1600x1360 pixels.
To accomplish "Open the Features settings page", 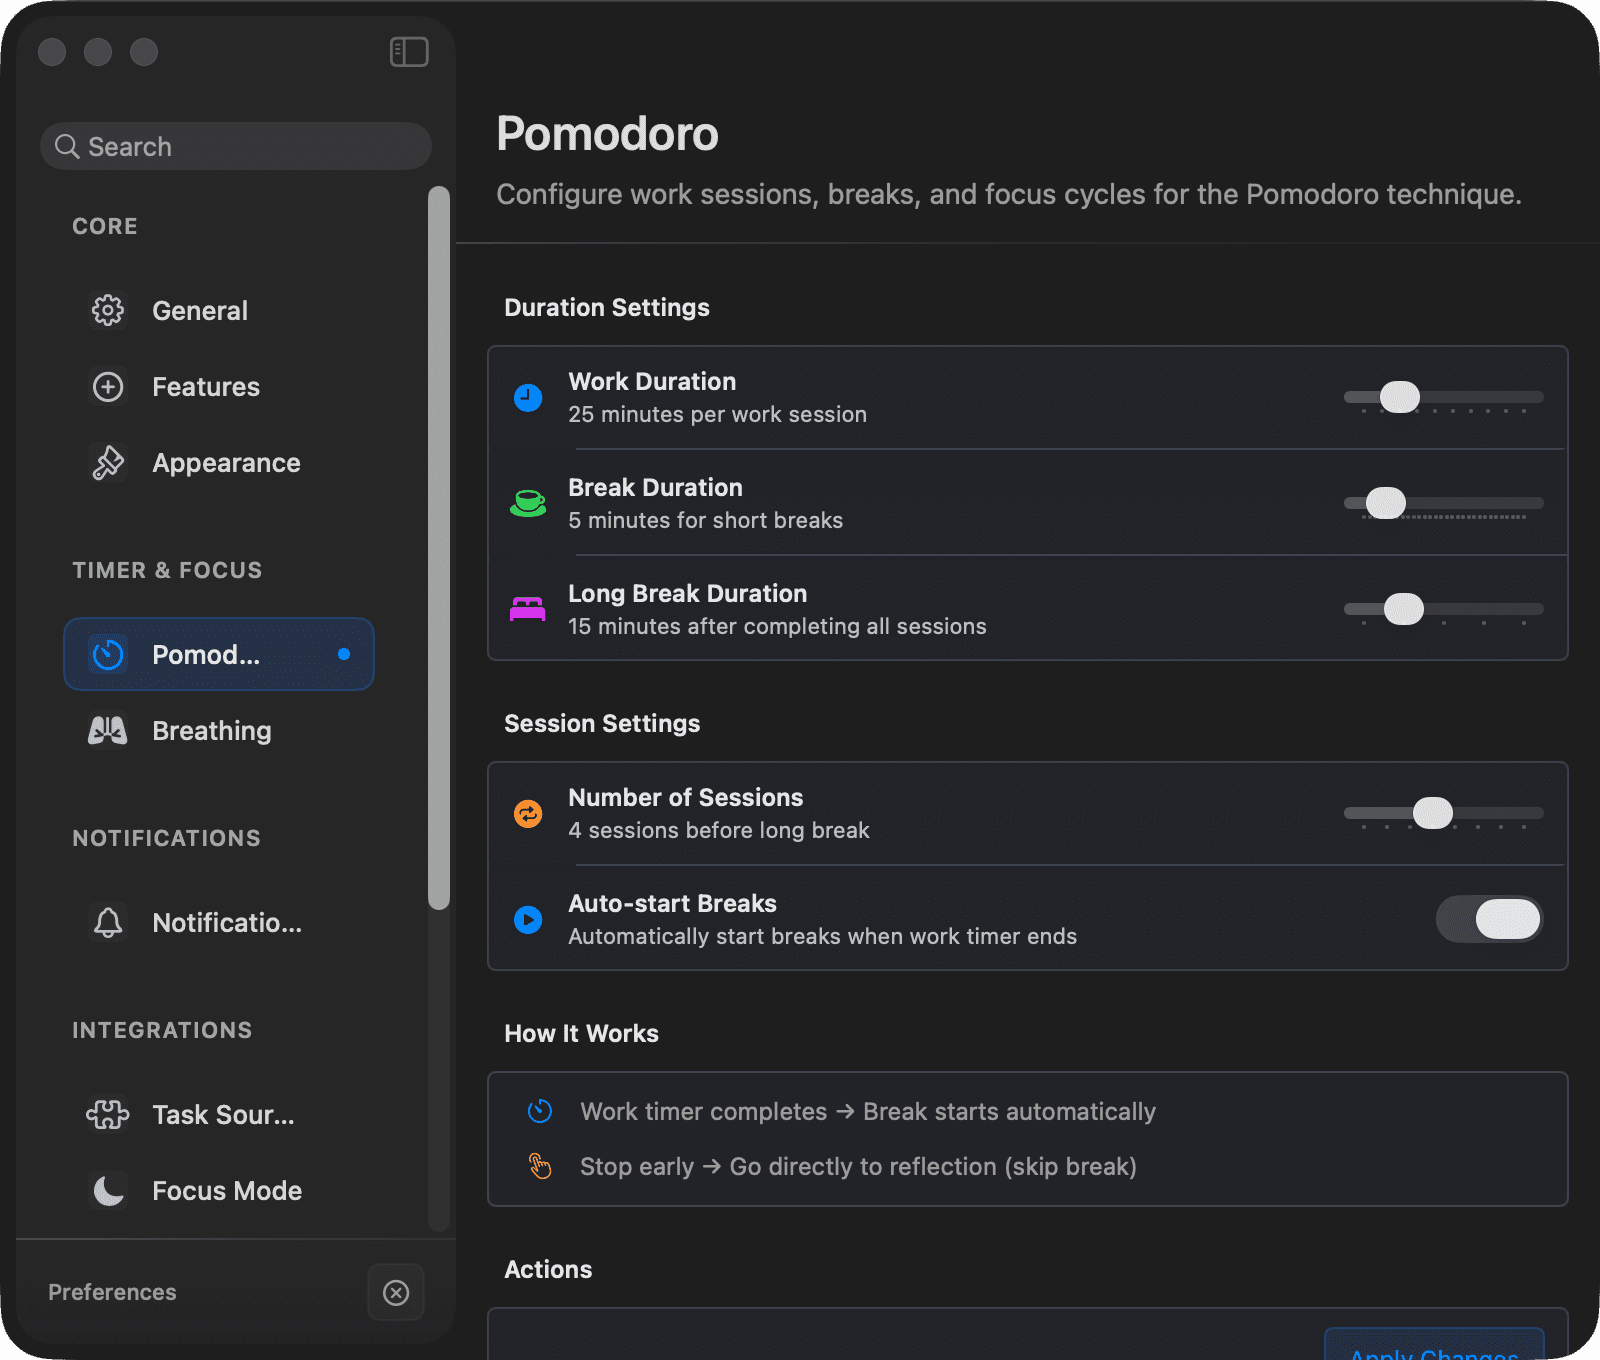I will pos(219,386).
